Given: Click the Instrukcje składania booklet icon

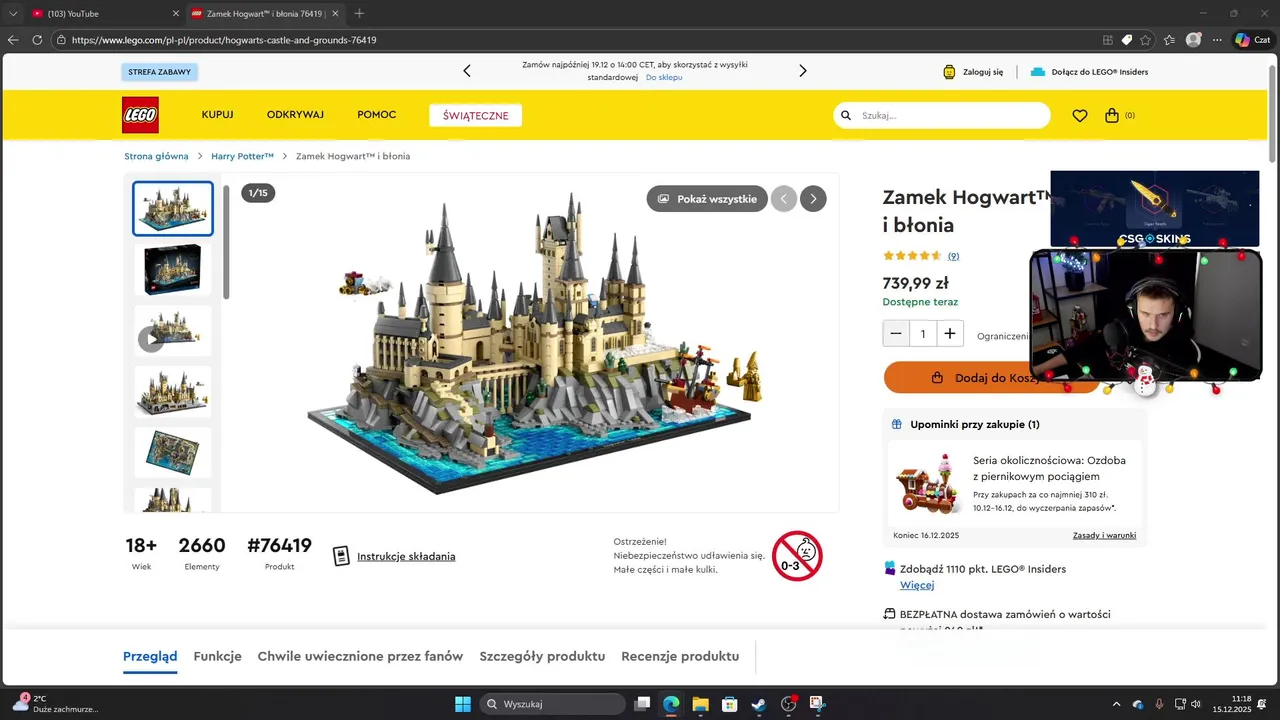Looking at the screenshot, I should tap(341, 556).
